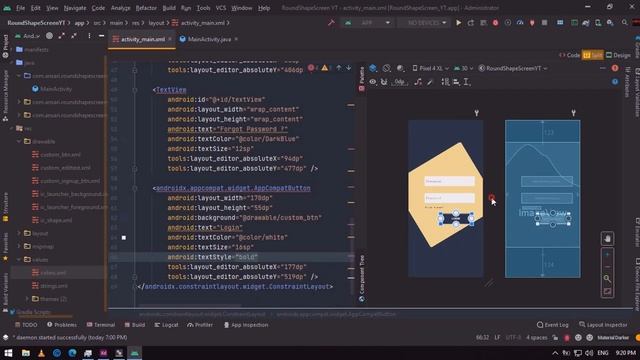The width and height of the screenshot is (640, 360).
Task: Open the Project panel options kebab menu
Action: pos(89,36)
